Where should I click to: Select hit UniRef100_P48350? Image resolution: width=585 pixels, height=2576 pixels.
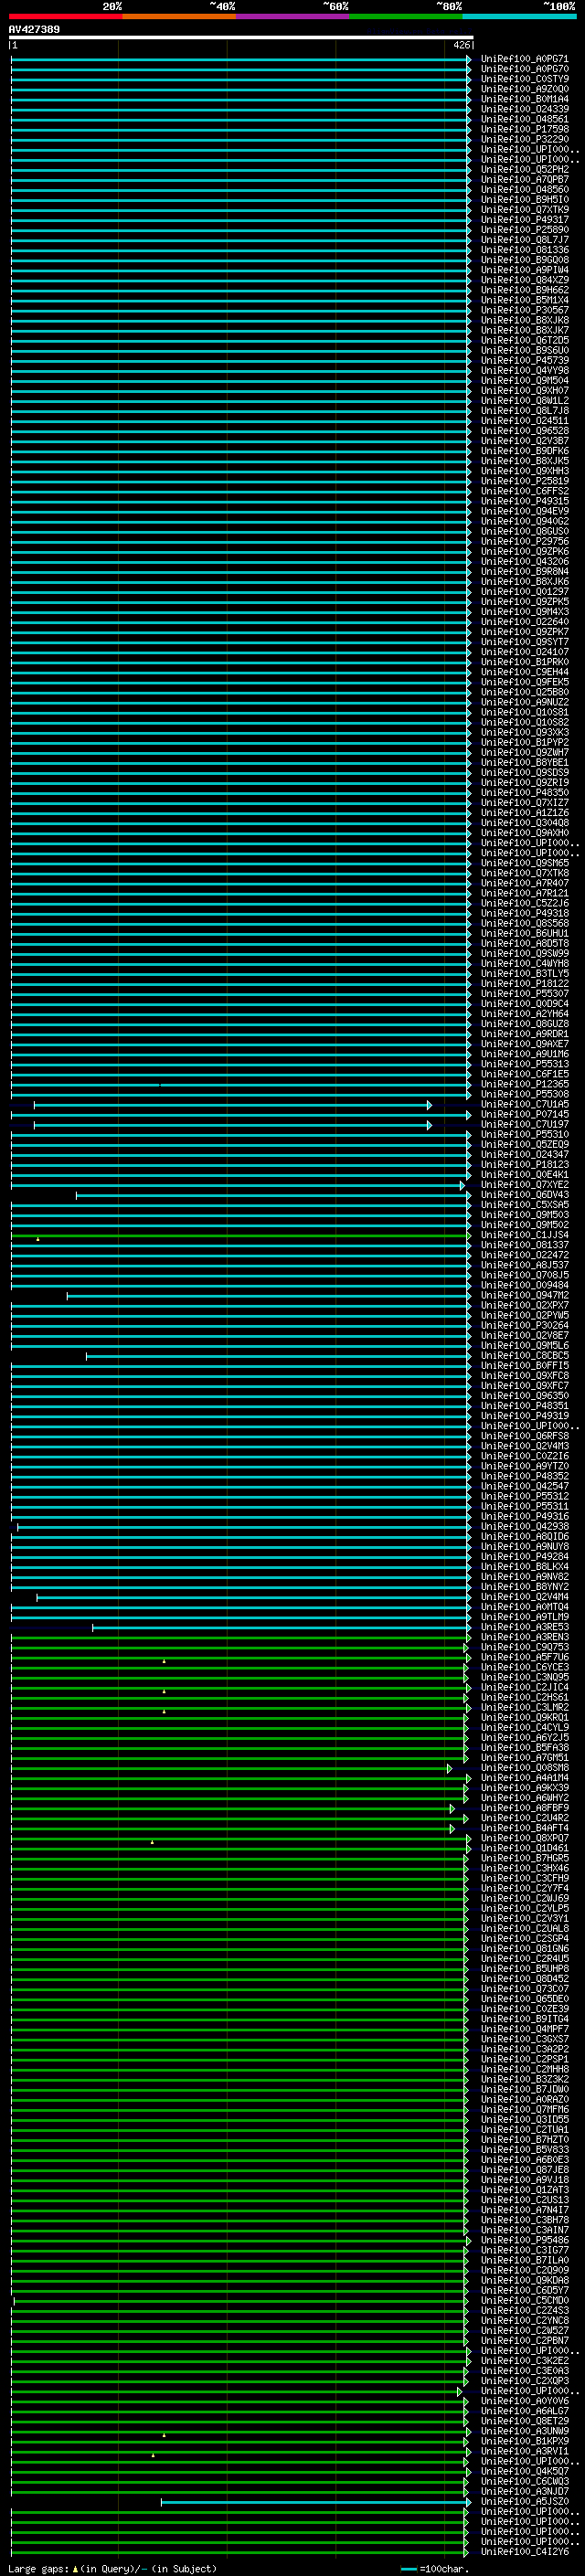coord(525,792)
